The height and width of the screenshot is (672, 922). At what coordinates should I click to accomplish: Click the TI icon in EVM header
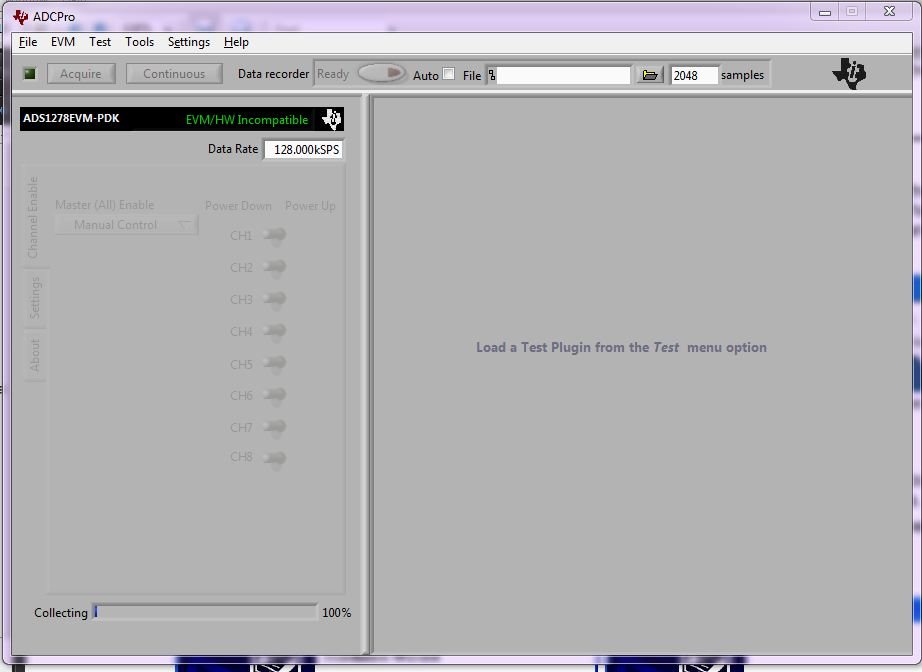pyautogui.click(x=332, y=119)
